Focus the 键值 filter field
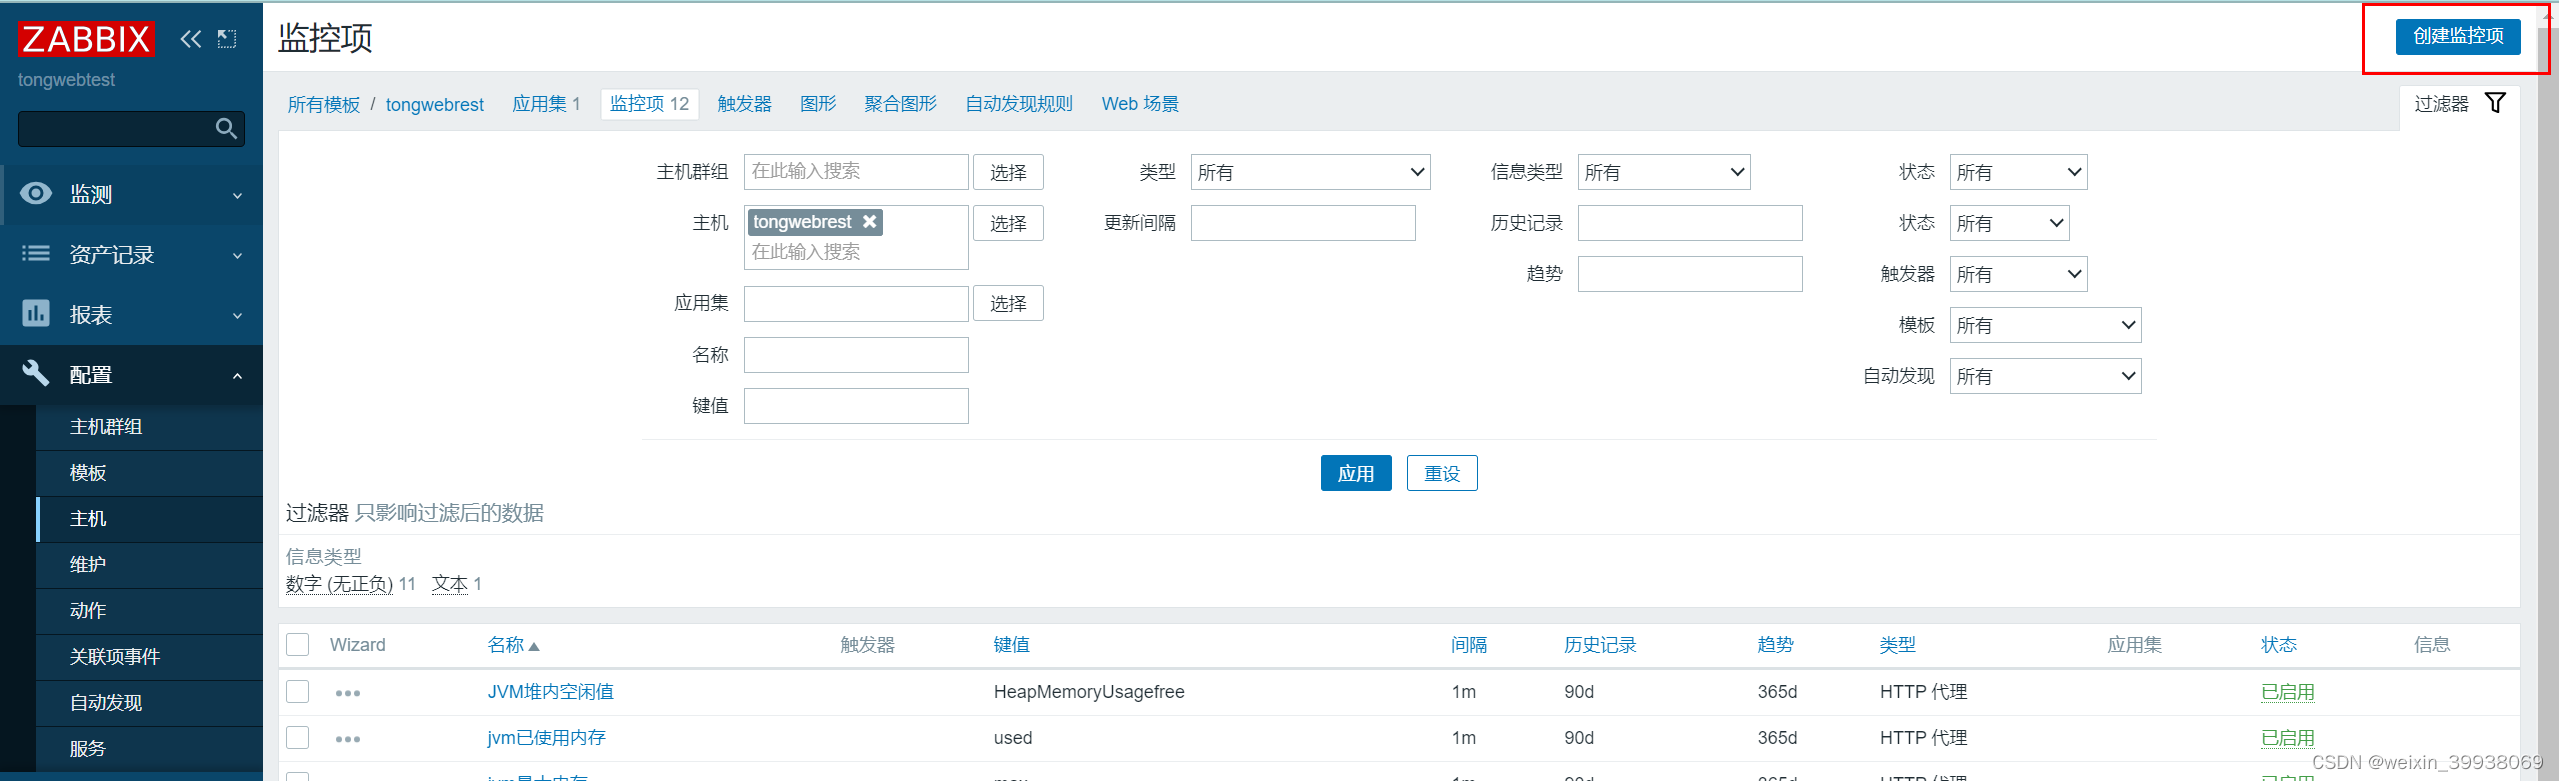This screenshot has height=781, width=2559. (856, 406)
